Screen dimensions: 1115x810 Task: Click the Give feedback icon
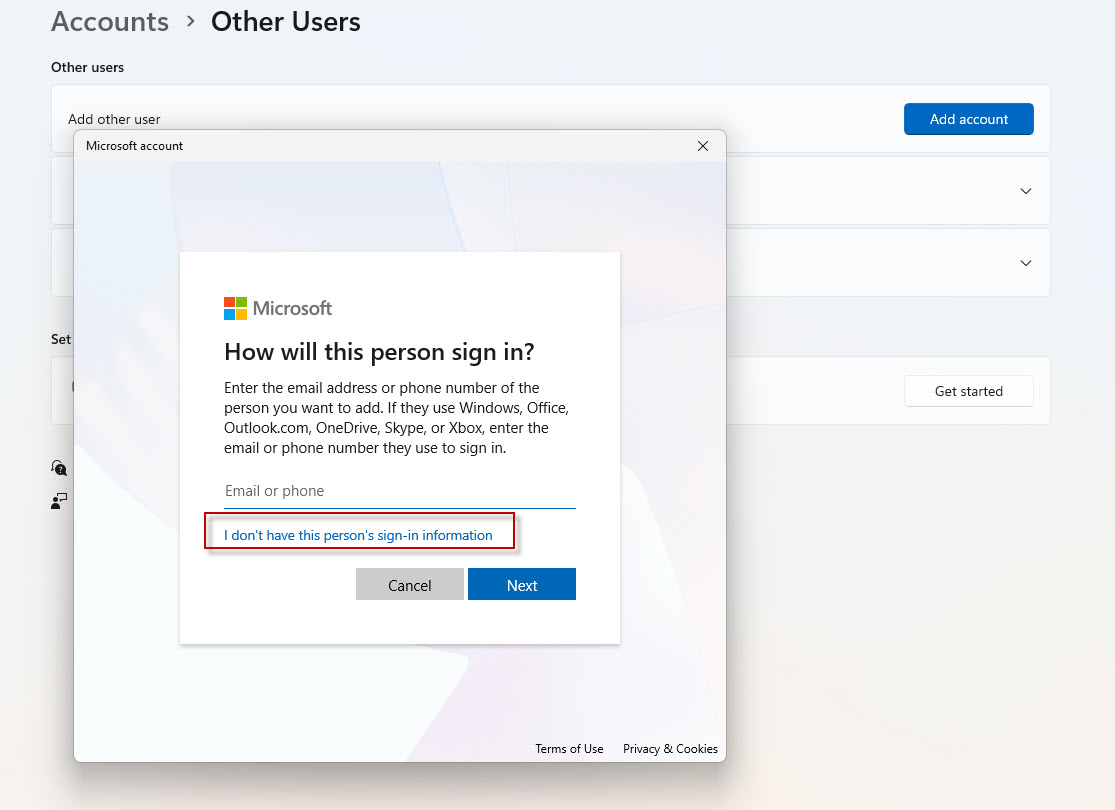[59, 501]
